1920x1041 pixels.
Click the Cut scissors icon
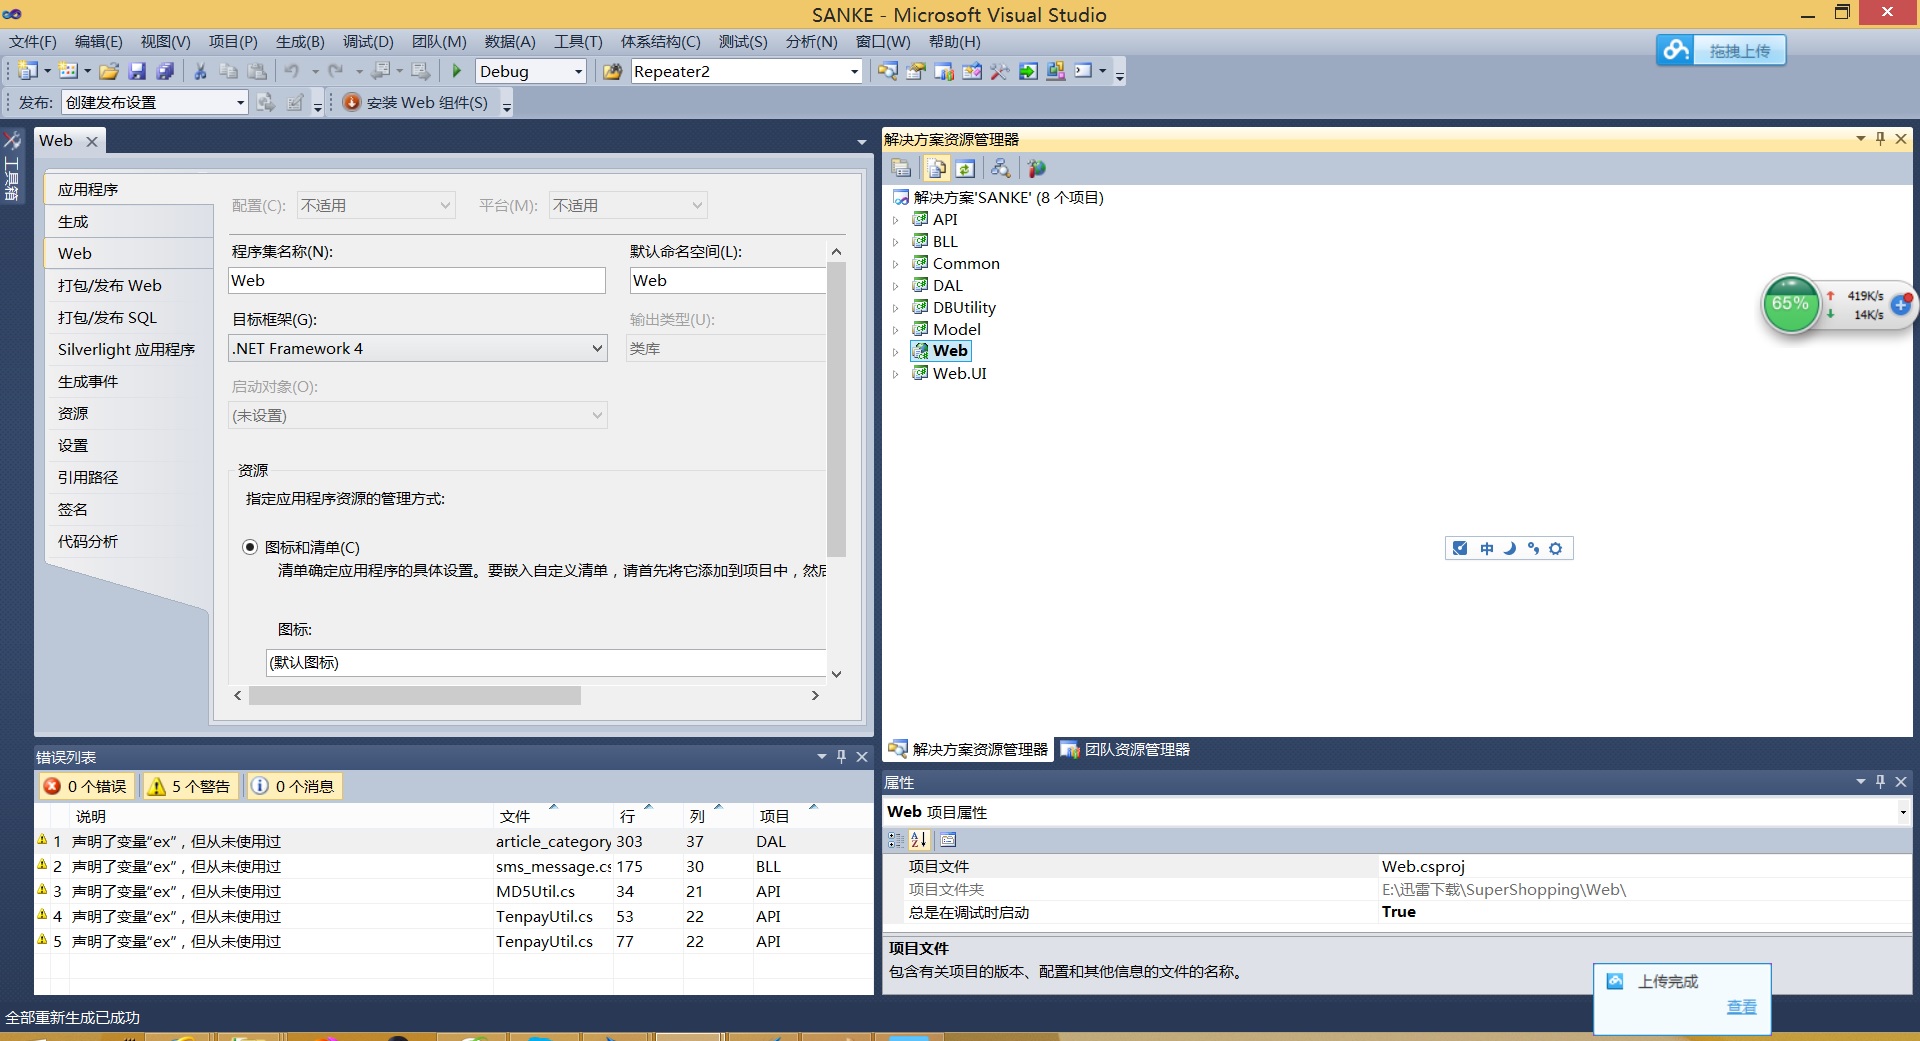click(x=200, y=71)
